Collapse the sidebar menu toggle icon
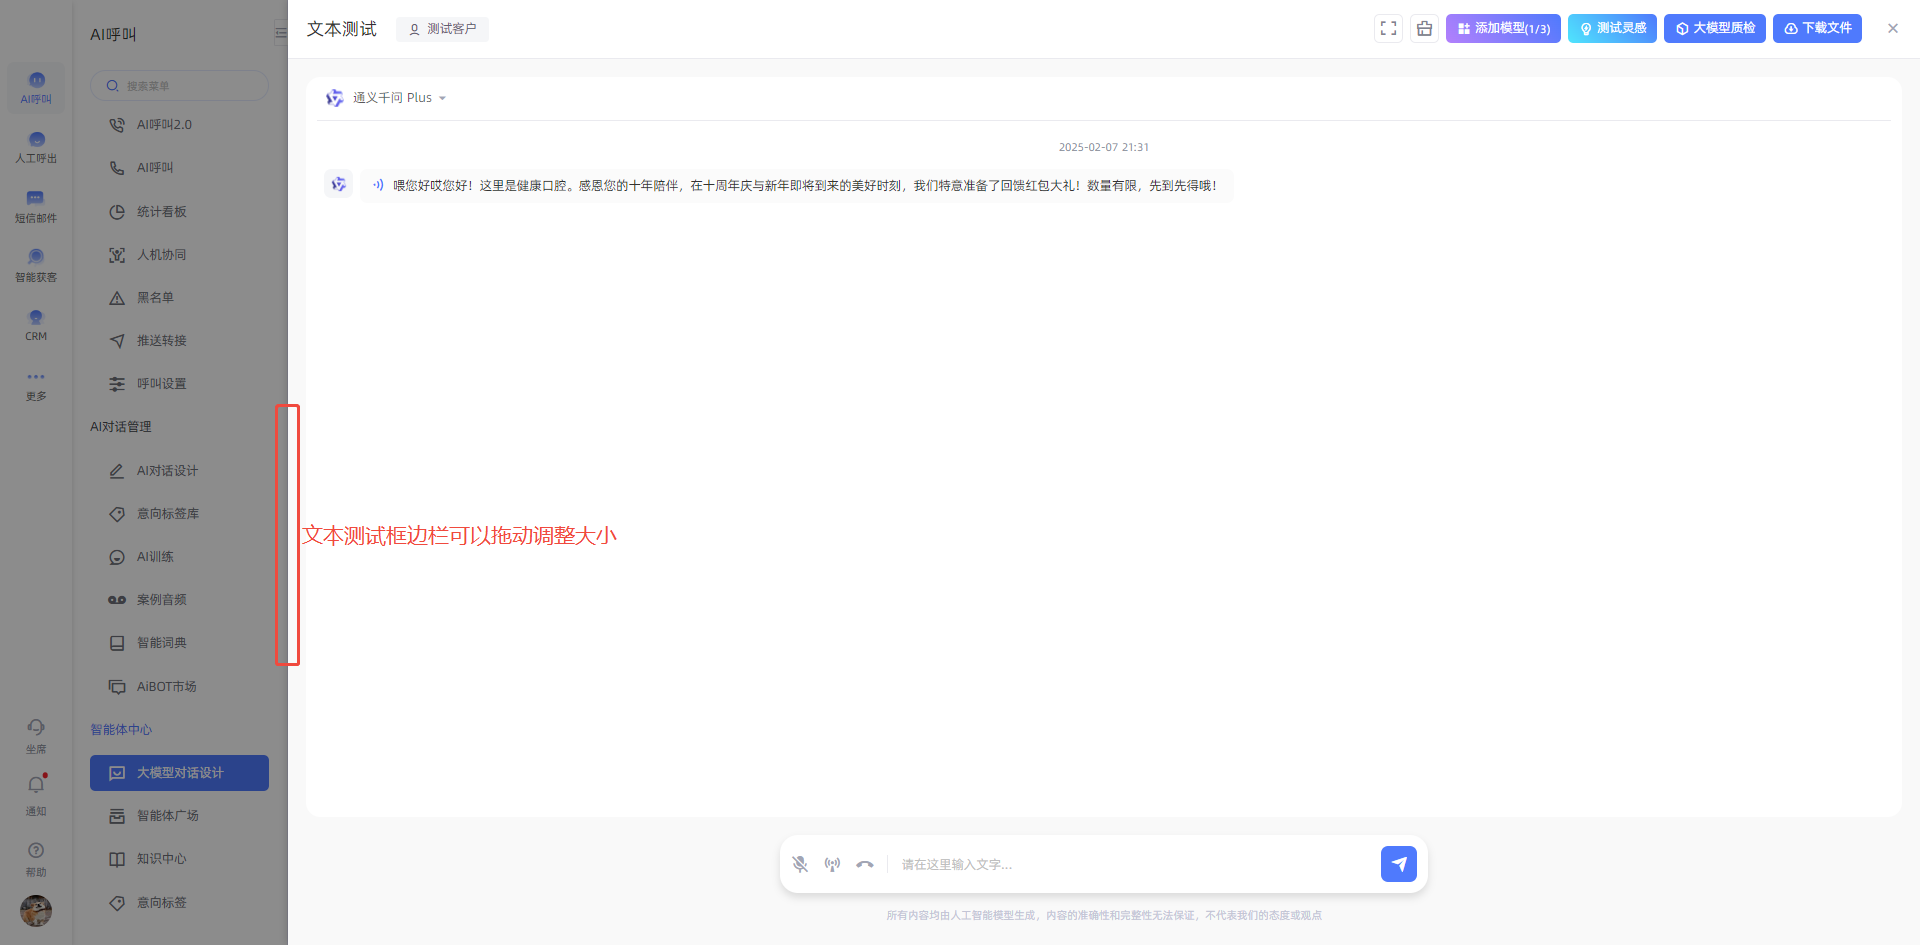 click(x=281, y=33)
